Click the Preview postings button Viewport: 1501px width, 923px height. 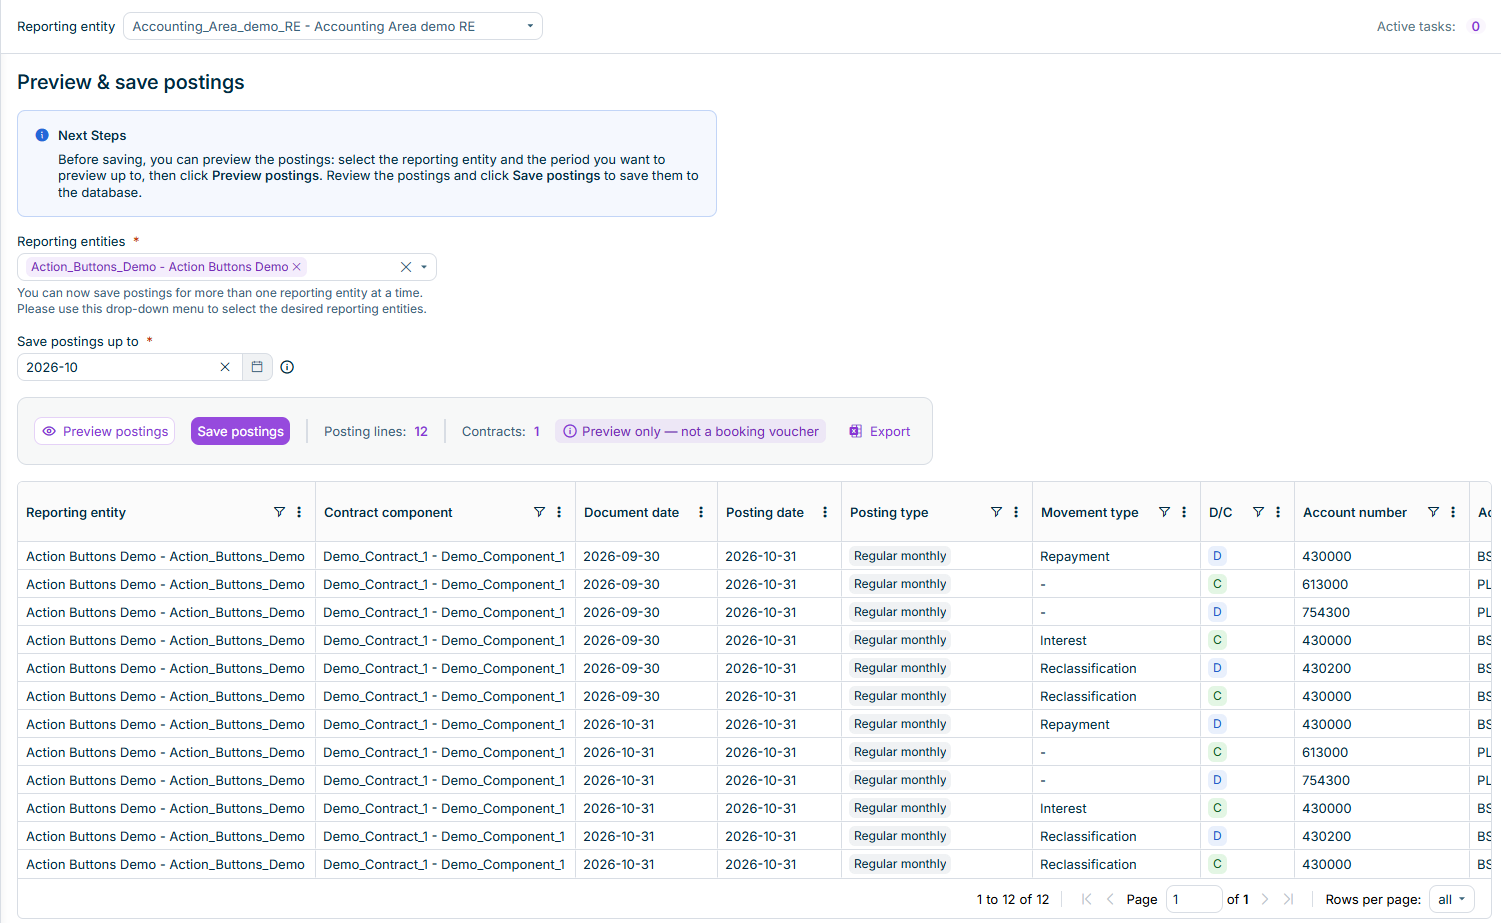pos(105,431)
